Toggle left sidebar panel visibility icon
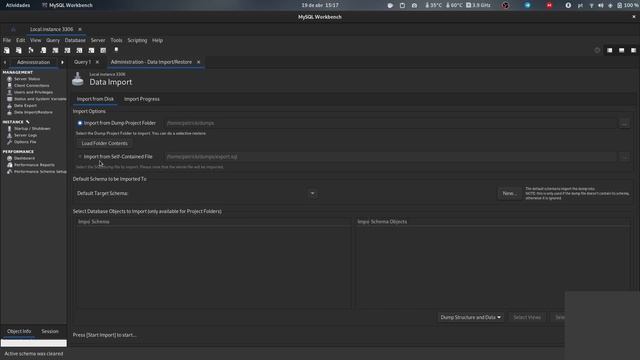Viewport: 640px width, 360px height. pyautogui.click(x=609, y=50)
